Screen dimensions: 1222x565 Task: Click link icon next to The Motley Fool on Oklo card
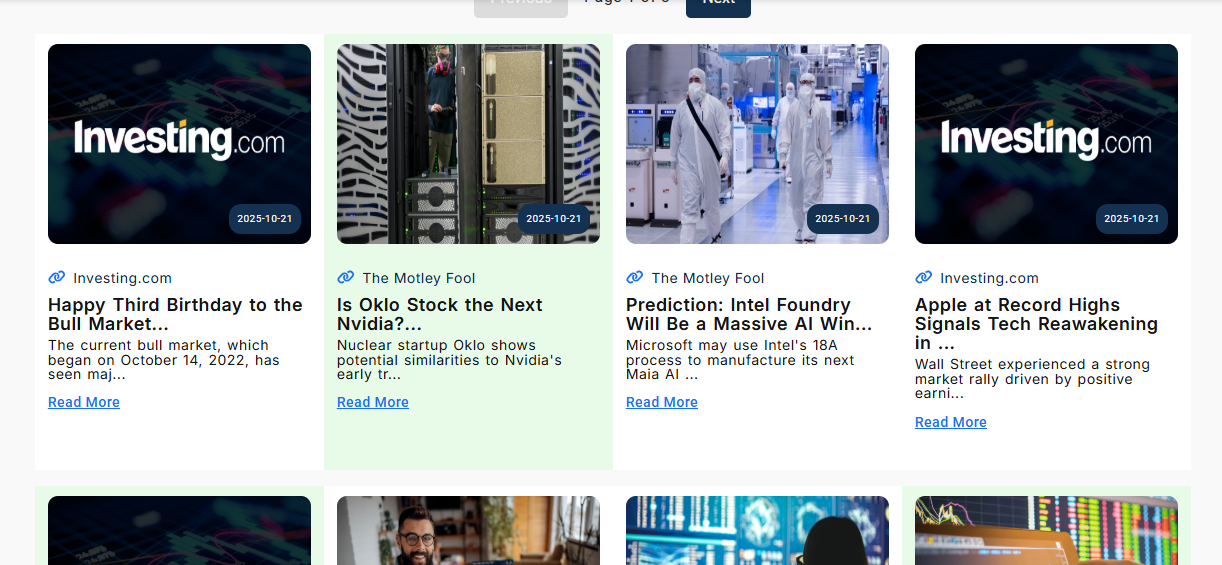345,277
